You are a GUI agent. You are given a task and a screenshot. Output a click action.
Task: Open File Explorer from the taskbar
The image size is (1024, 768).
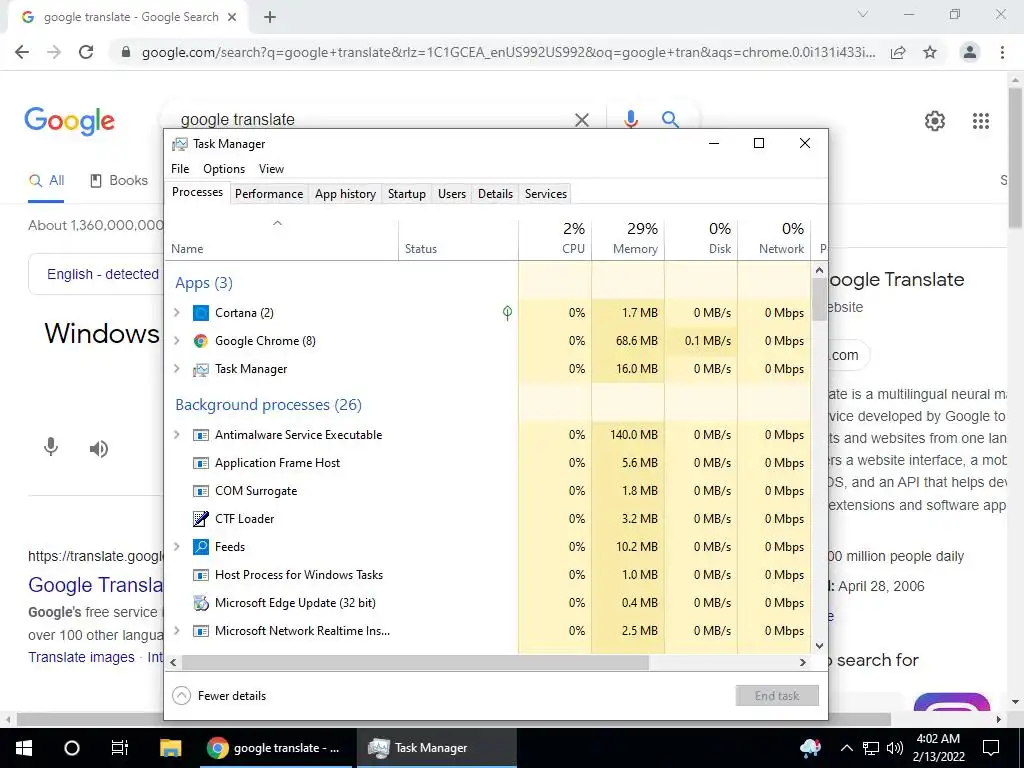[170, 748]
